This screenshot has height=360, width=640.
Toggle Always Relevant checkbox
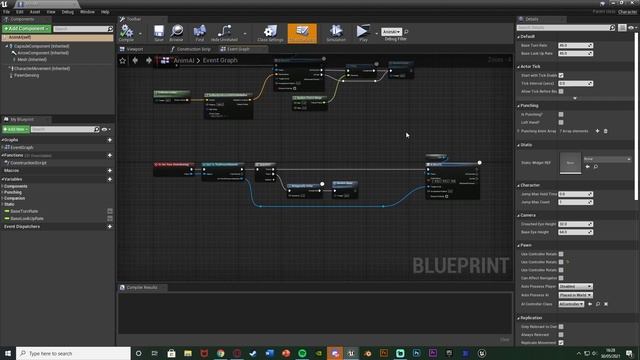tap(561, 335)
